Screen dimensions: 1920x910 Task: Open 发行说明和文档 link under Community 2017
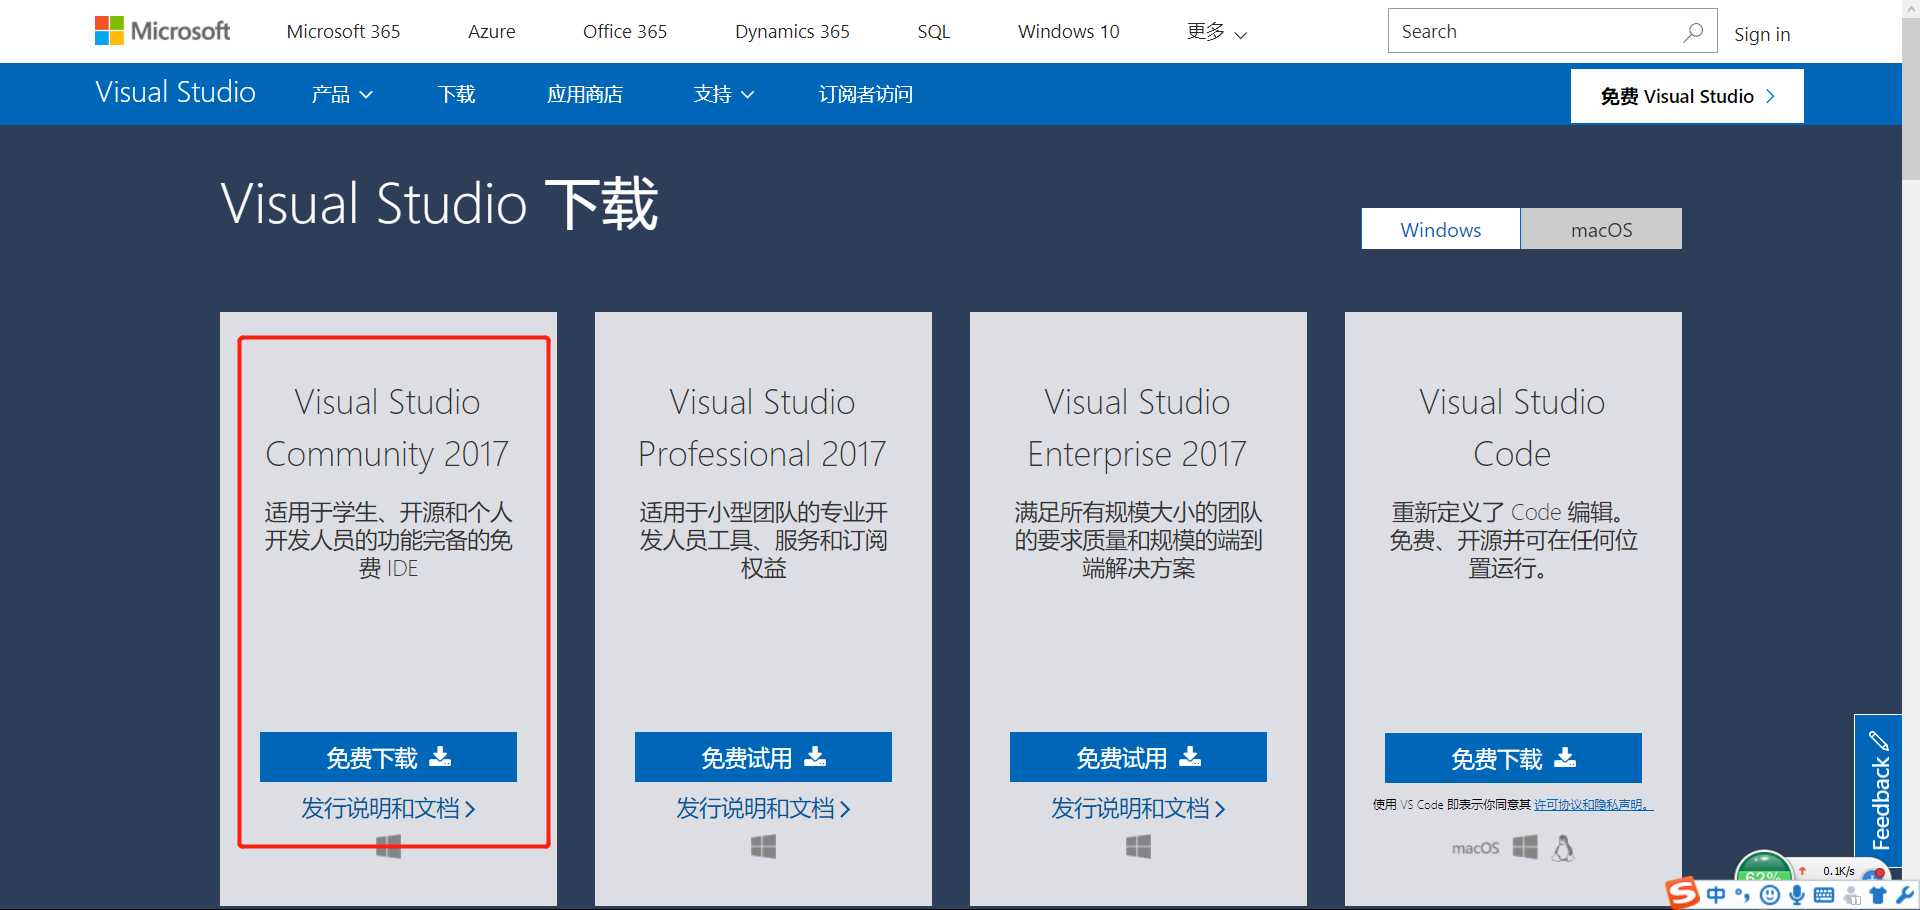388,808
